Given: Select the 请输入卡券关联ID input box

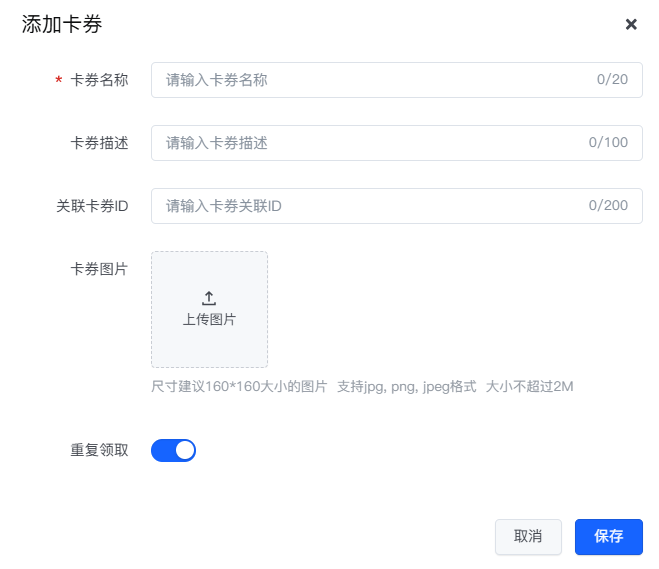Looking at the screenshot, I should [x=370, y=206].
